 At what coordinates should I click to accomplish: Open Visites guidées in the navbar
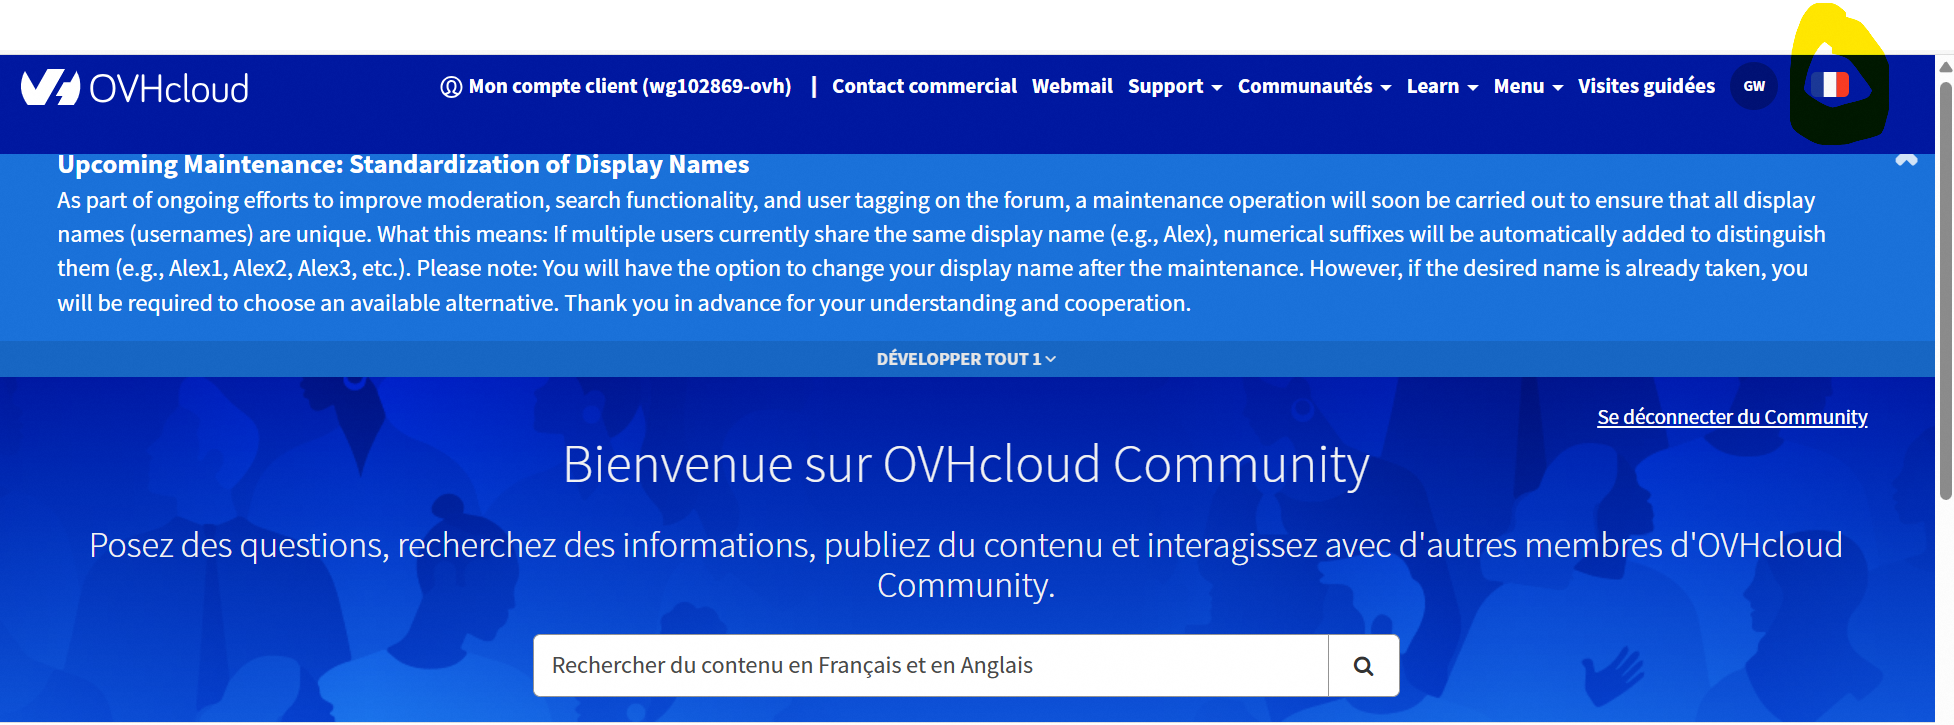tap(1646, 87)
